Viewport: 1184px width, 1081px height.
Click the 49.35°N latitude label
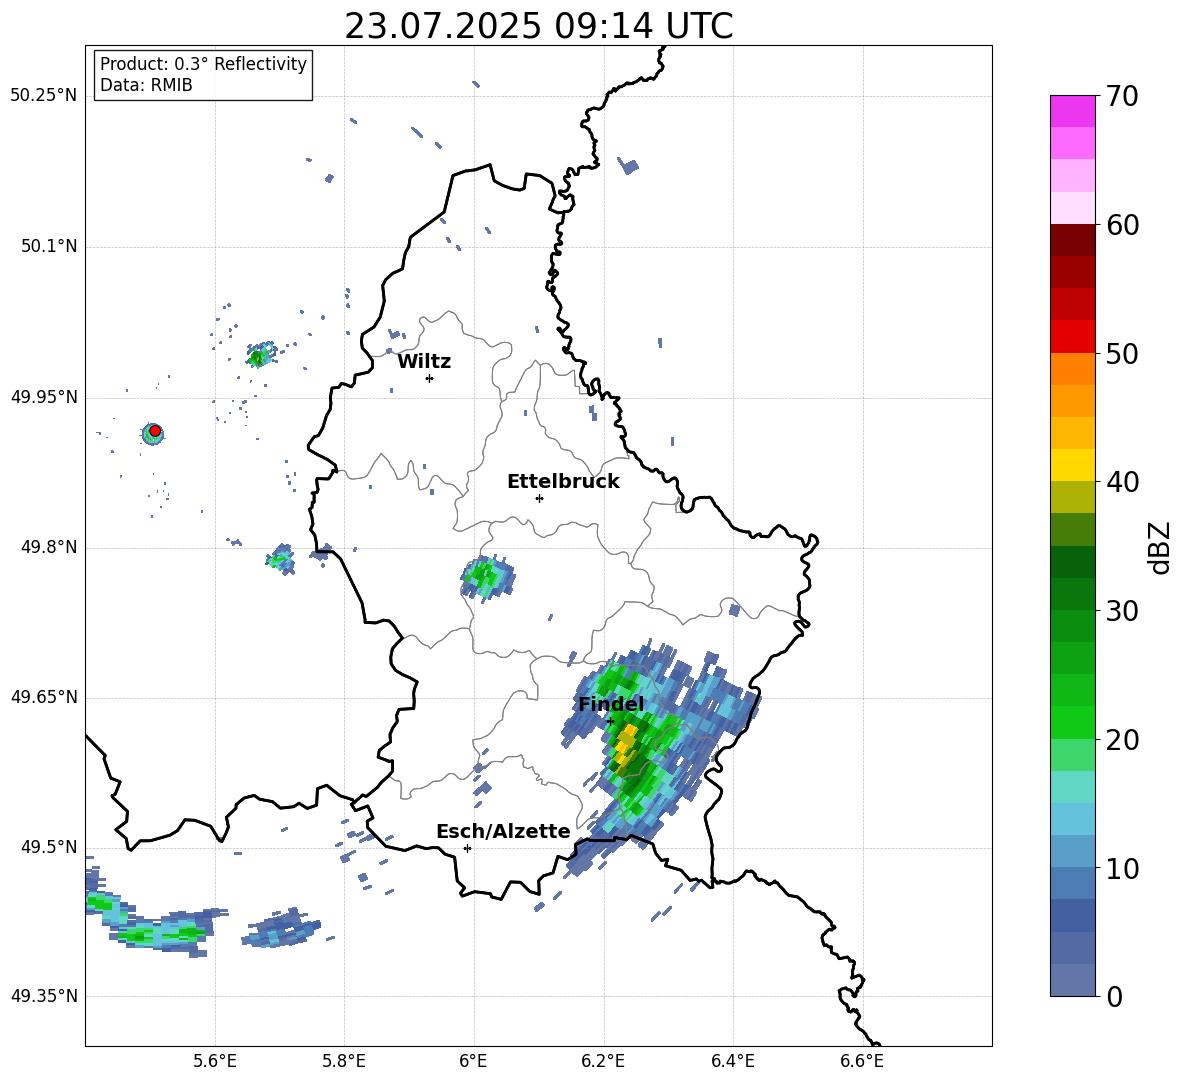click(x=44, y=996)
